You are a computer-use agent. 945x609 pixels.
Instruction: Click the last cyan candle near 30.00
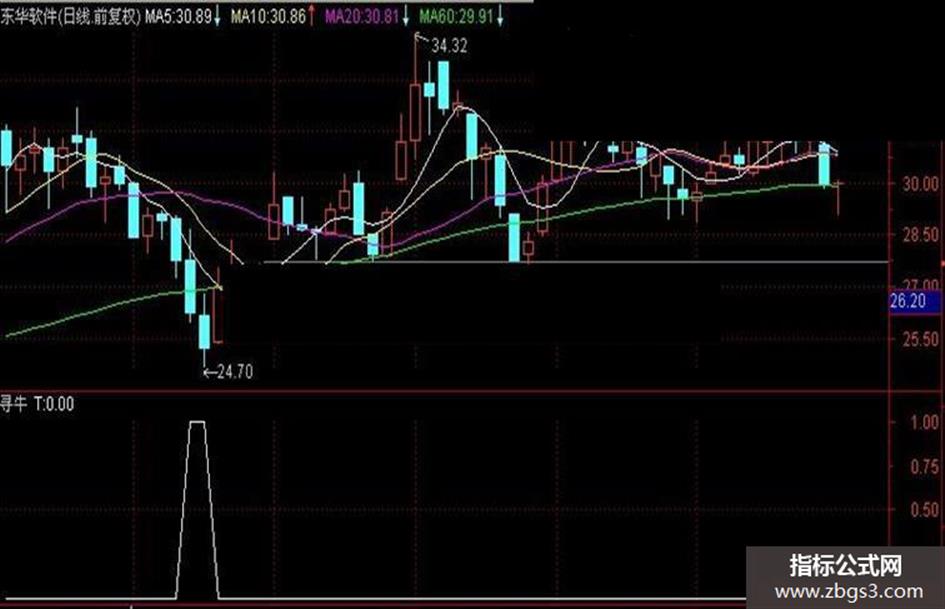pyautogui.click(x=824, y=164)
